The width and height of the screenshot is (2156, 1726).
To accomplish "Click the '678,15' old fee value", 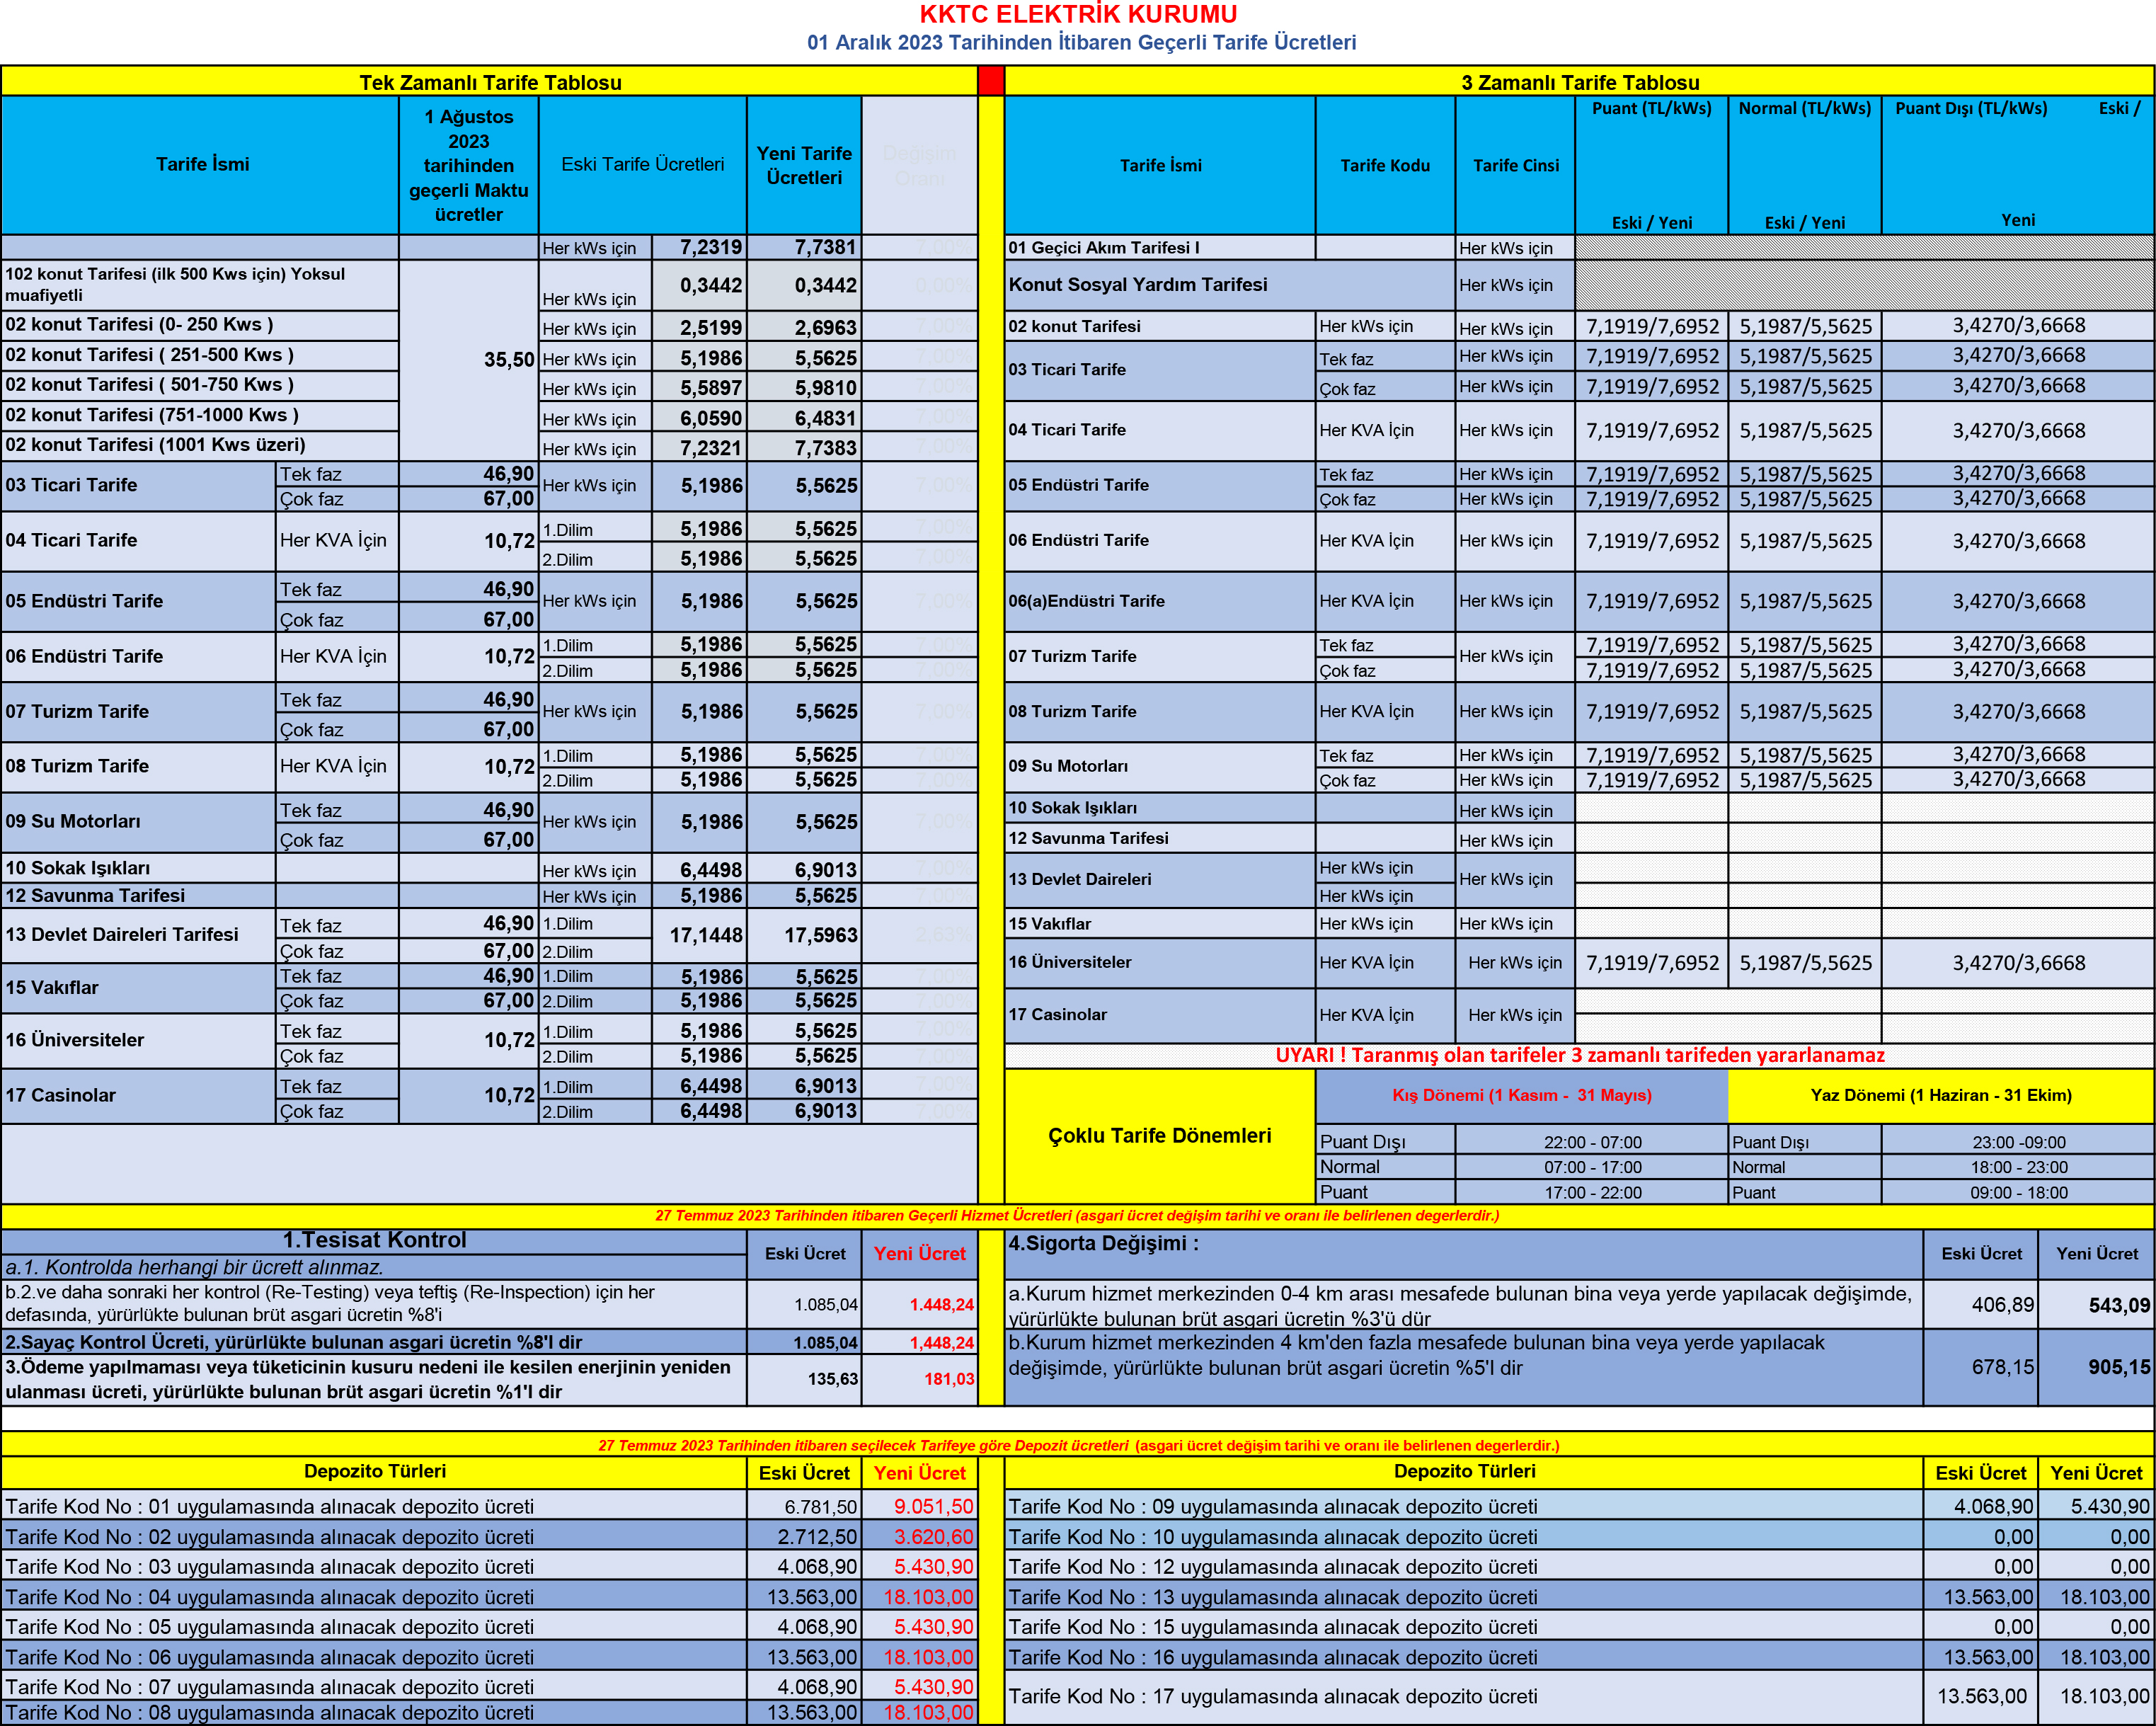I will point(1980,1367).
